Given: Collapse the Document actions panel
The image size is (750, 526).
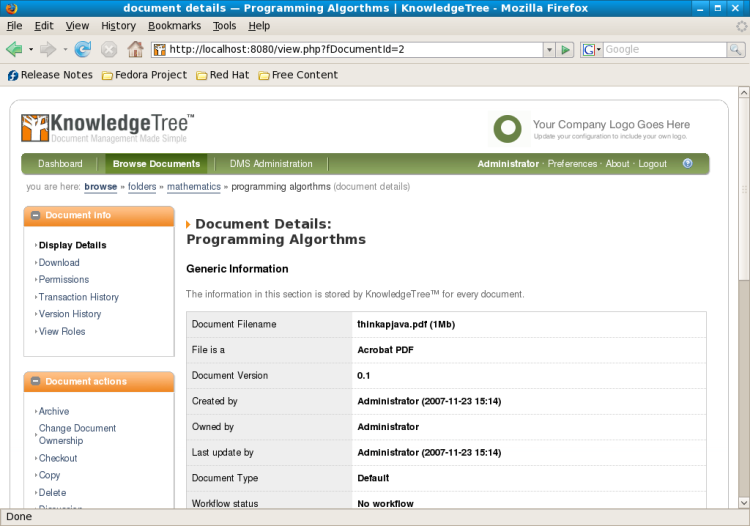Looking at the screenshot, I should click(35, 381).
